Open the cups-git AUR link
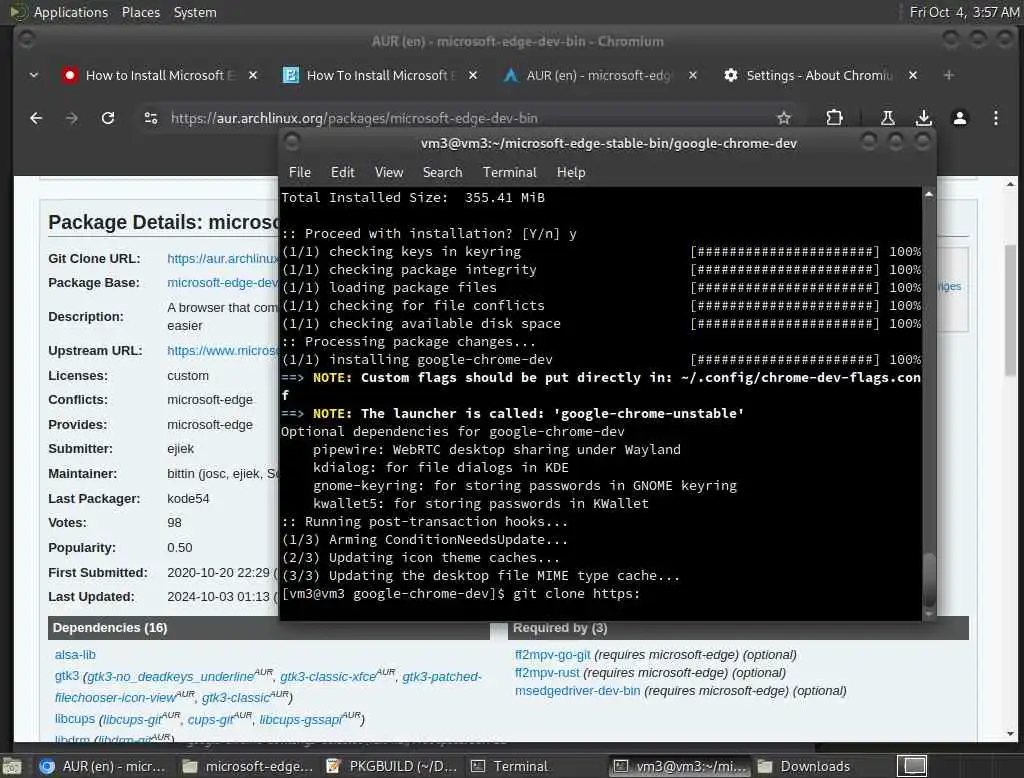This screenshot has width=1024, height=778. (210, 719)
